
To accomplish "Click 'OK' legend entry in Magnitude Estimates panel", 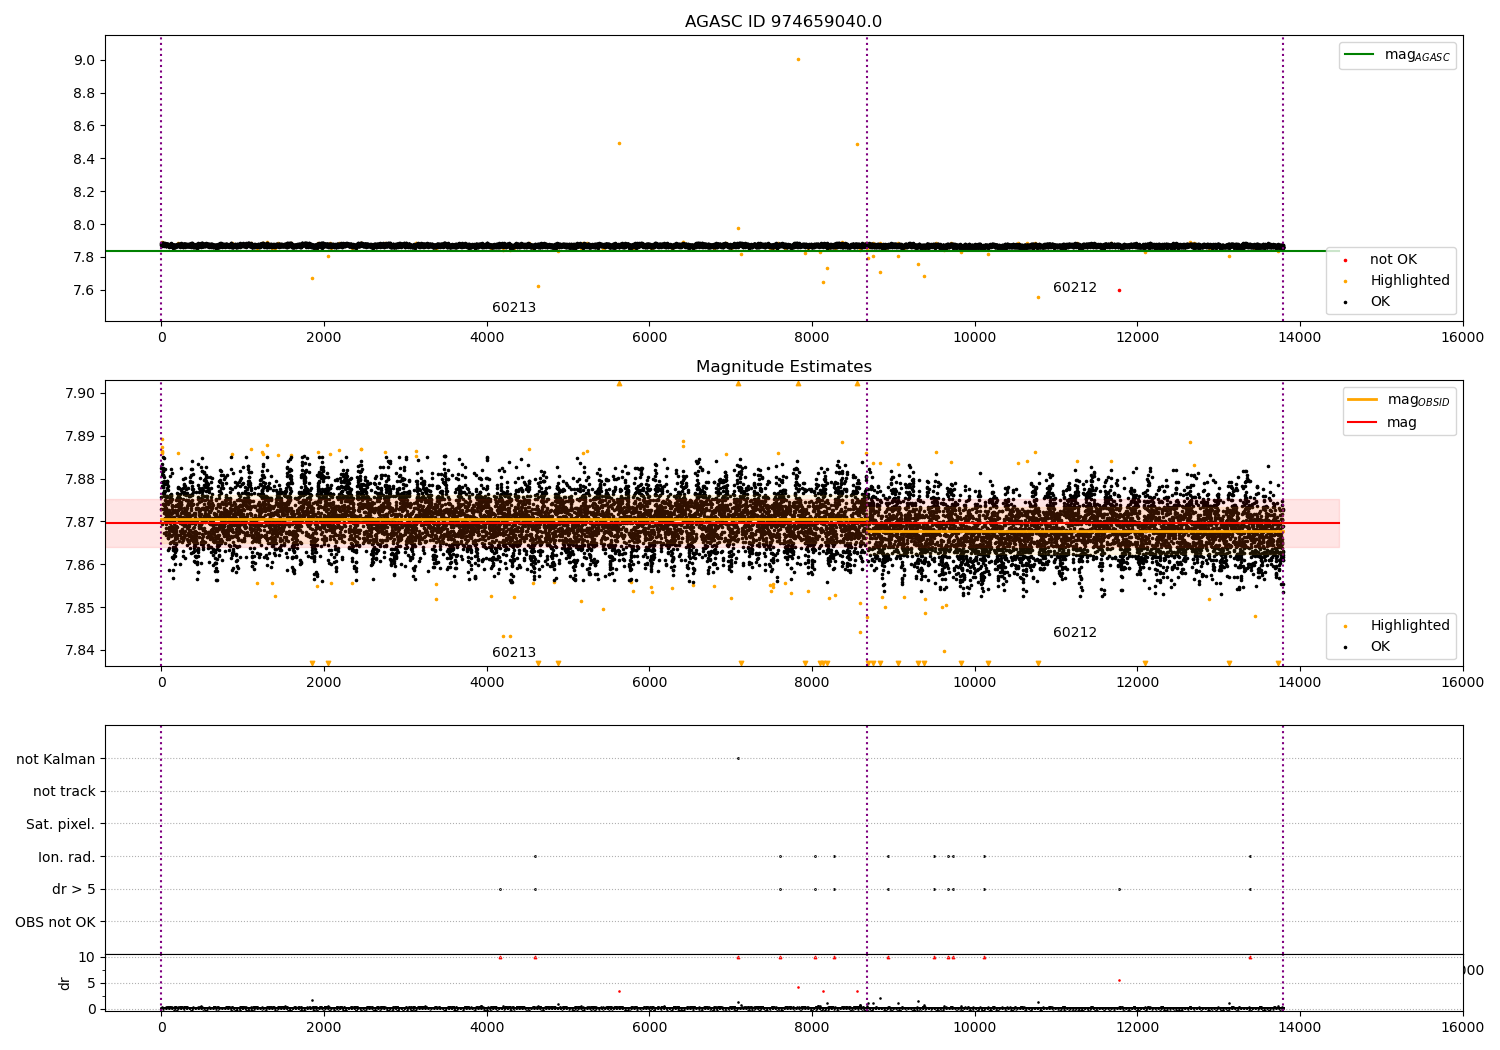I will [x=1380, y=647].
